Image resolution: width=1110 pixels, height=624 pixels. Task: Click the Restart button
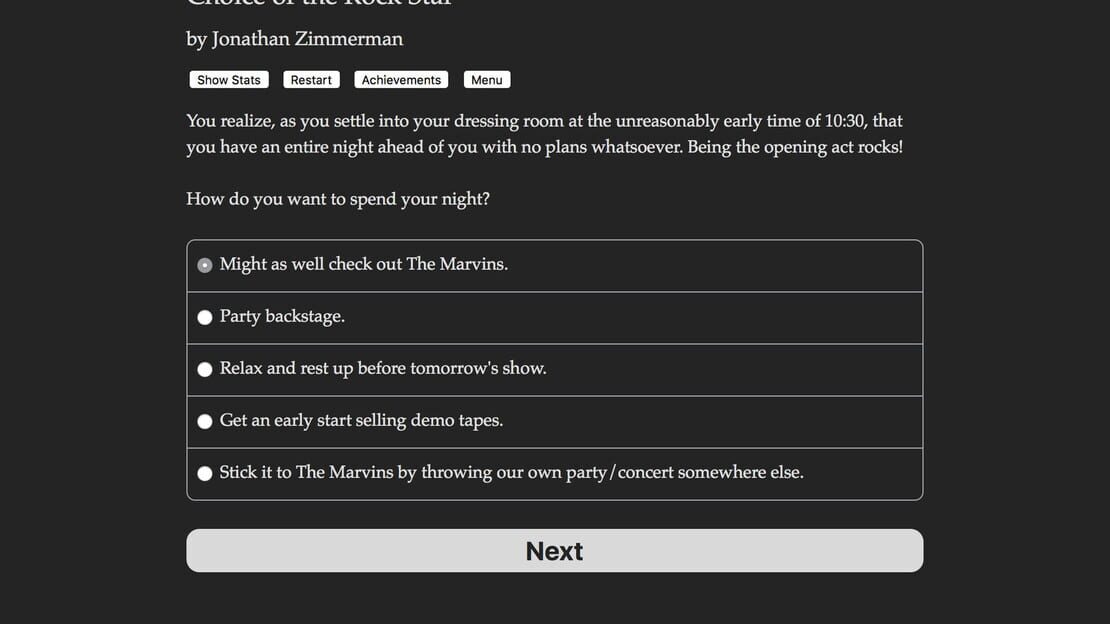311,80
